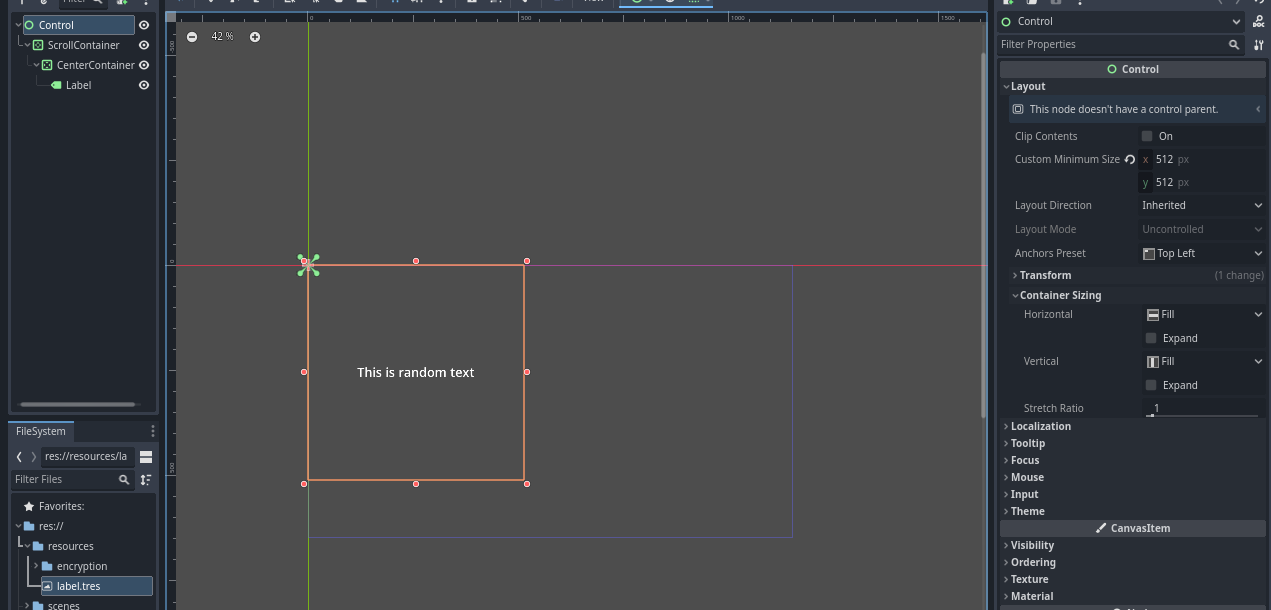Image resolution: width=1271 pixels, height=610 pixels.
Task: Toggle visibility of CenterContainer node
Action: (x=144, y=65)
